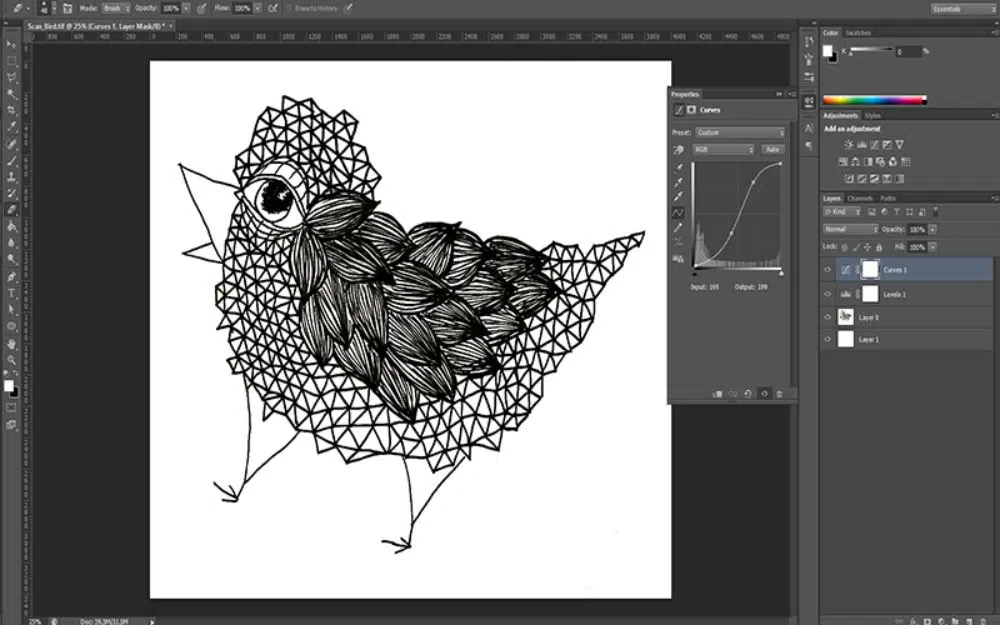Open the layer blend mode Normal dropdown

click(x=849, y=229)
